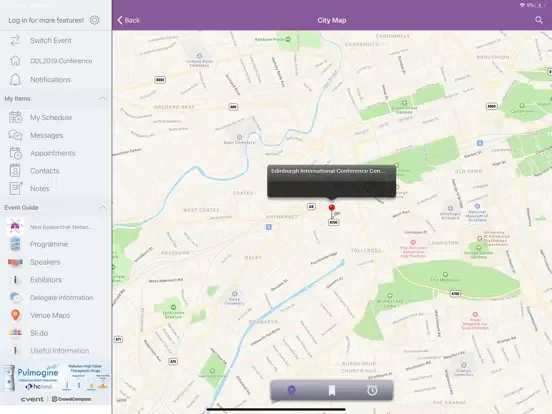Click the Exhibitors info icon
The image size is (552, 414).
coord(15,280)
